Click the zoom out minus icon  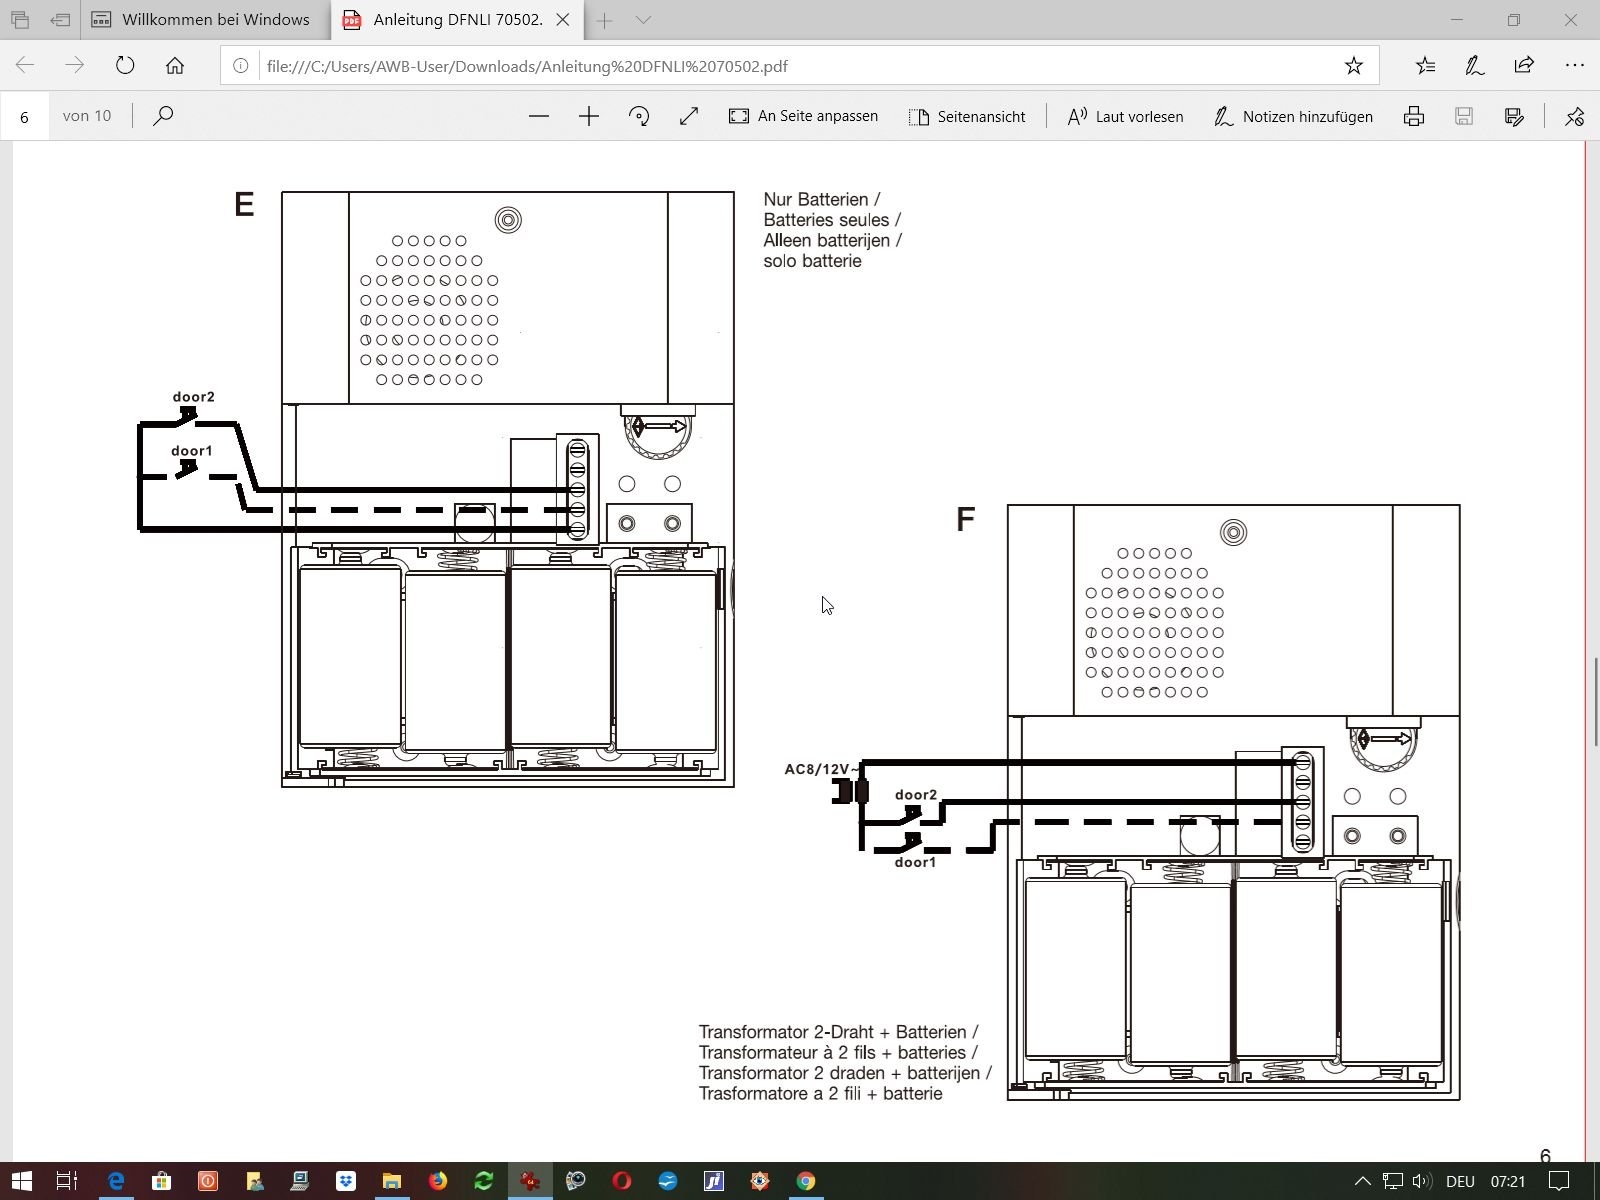pos(539,116)
